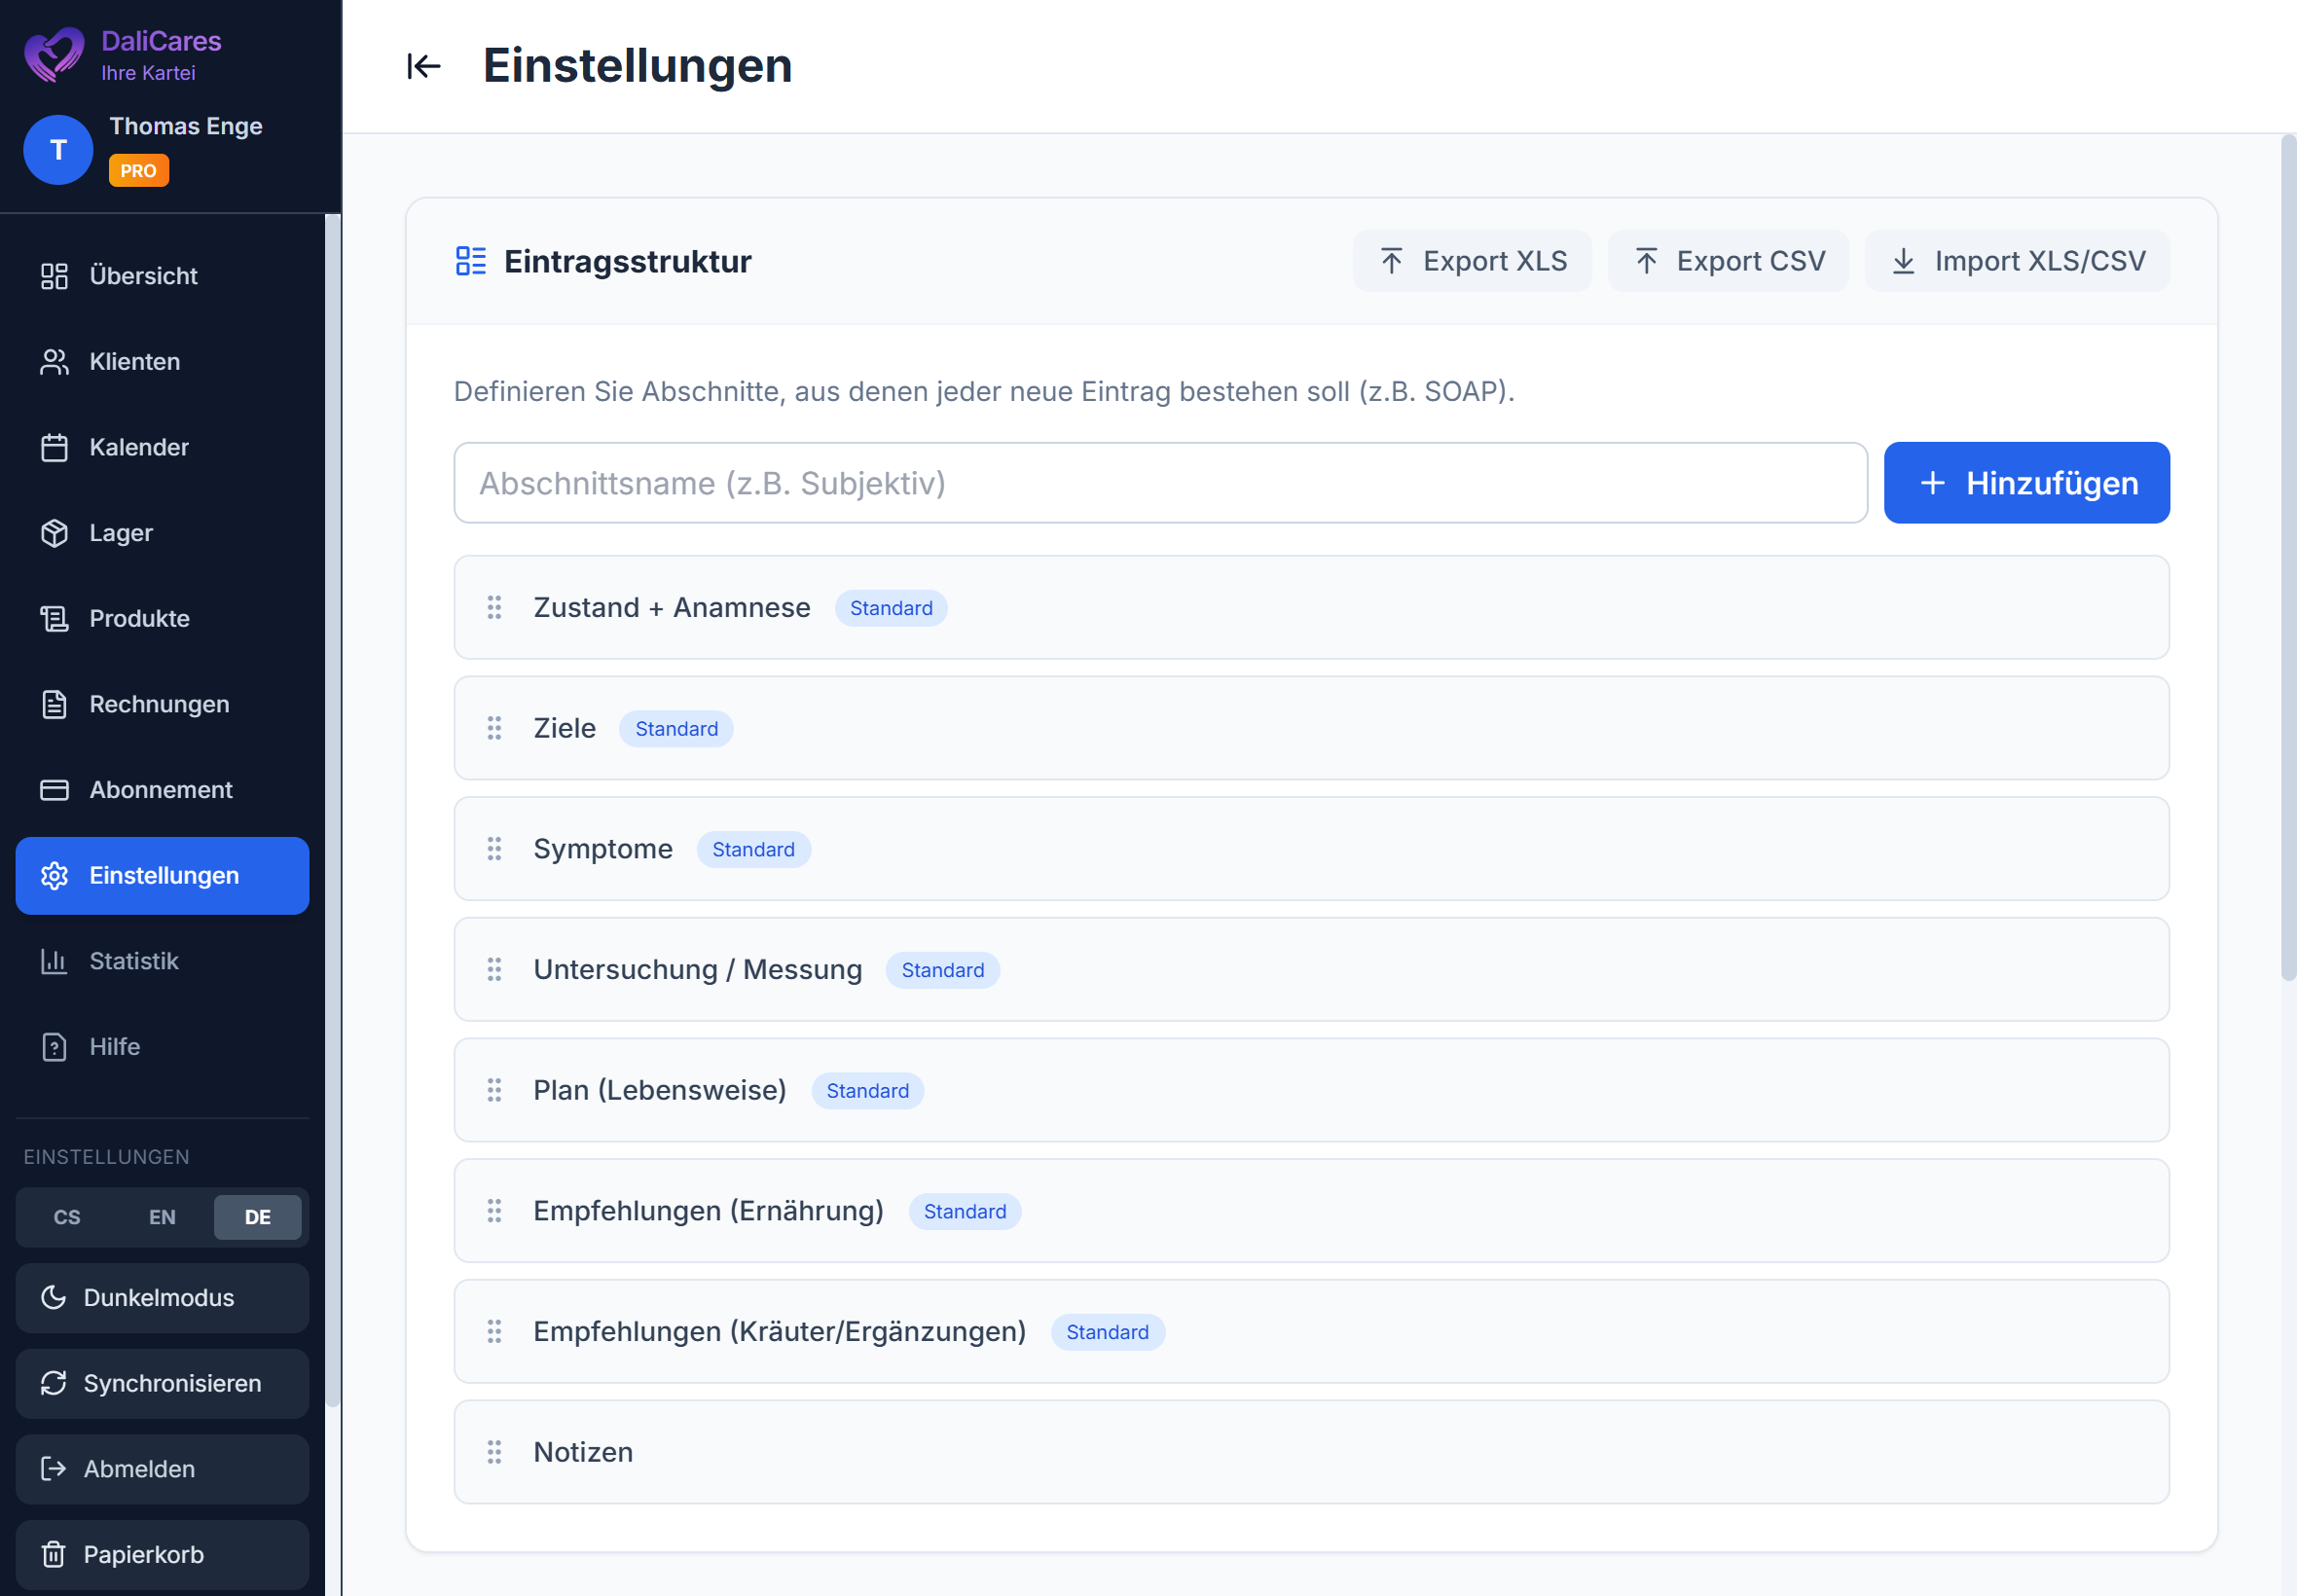Enable Dunkelmodus
2297x1596 pixels.
tap(162, 1297)
